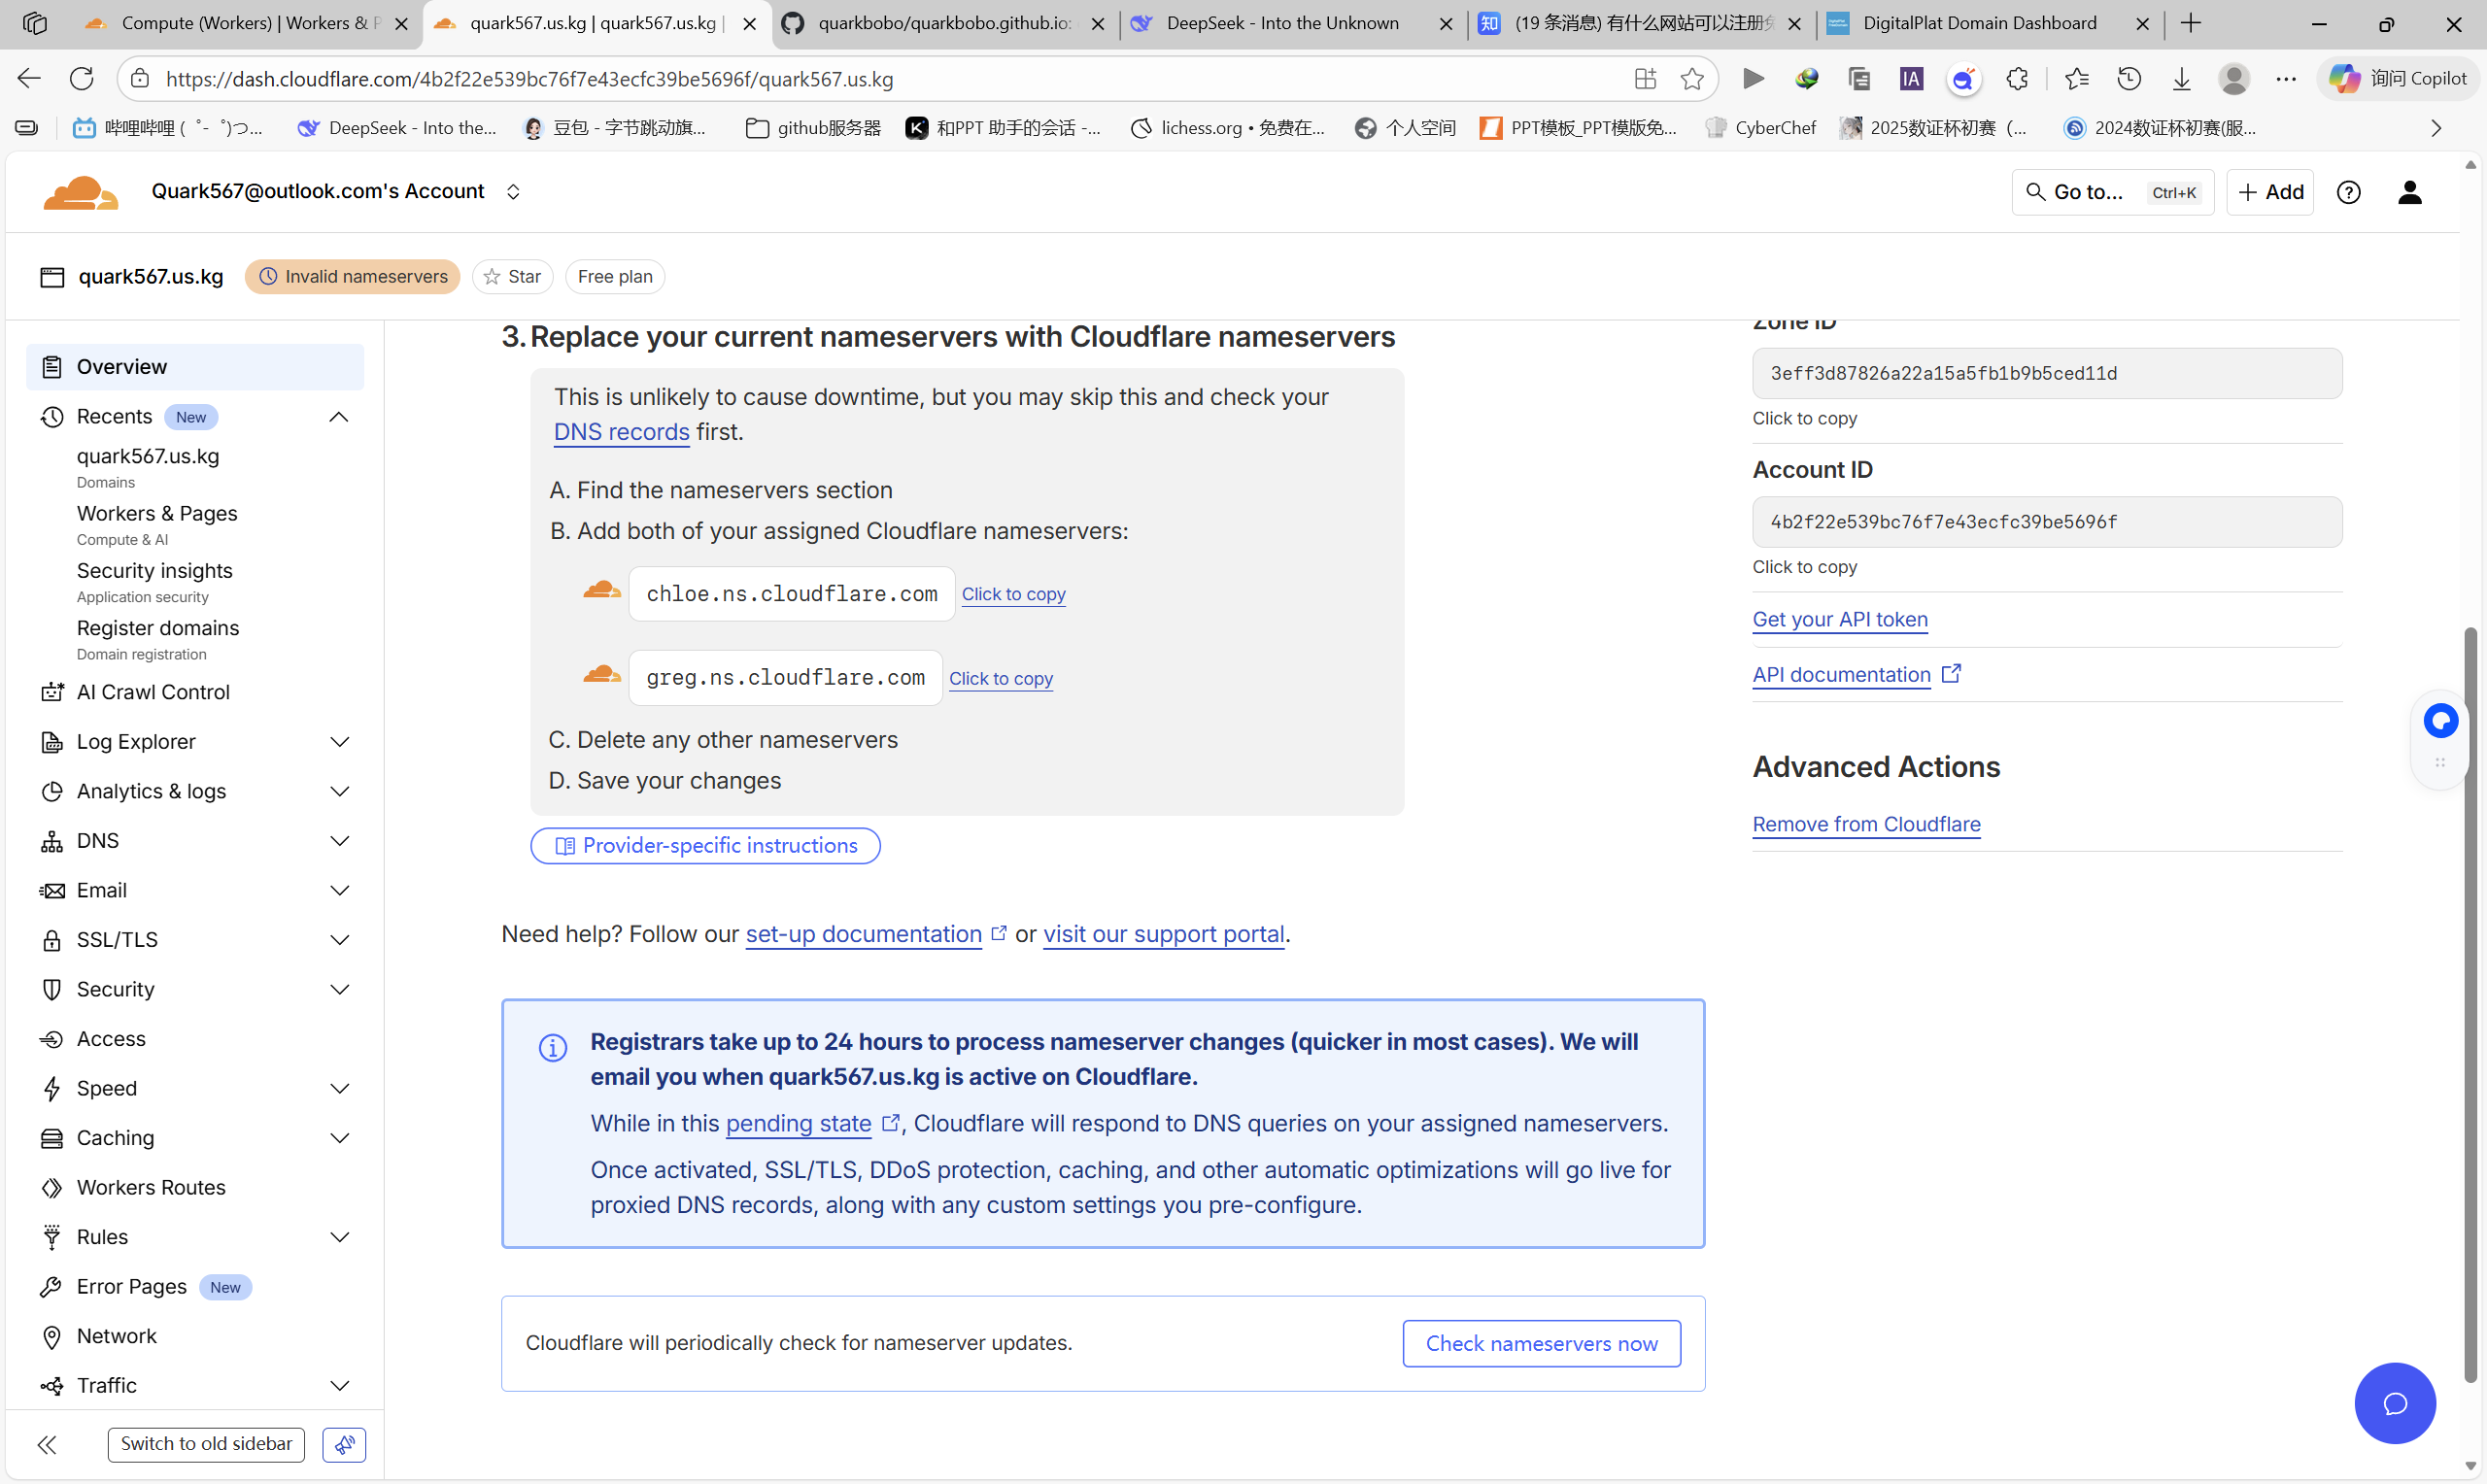Open the user profile icon
Image resolution: width=2487 pixels, height=1484 pixels.
tap(2409, 192)
